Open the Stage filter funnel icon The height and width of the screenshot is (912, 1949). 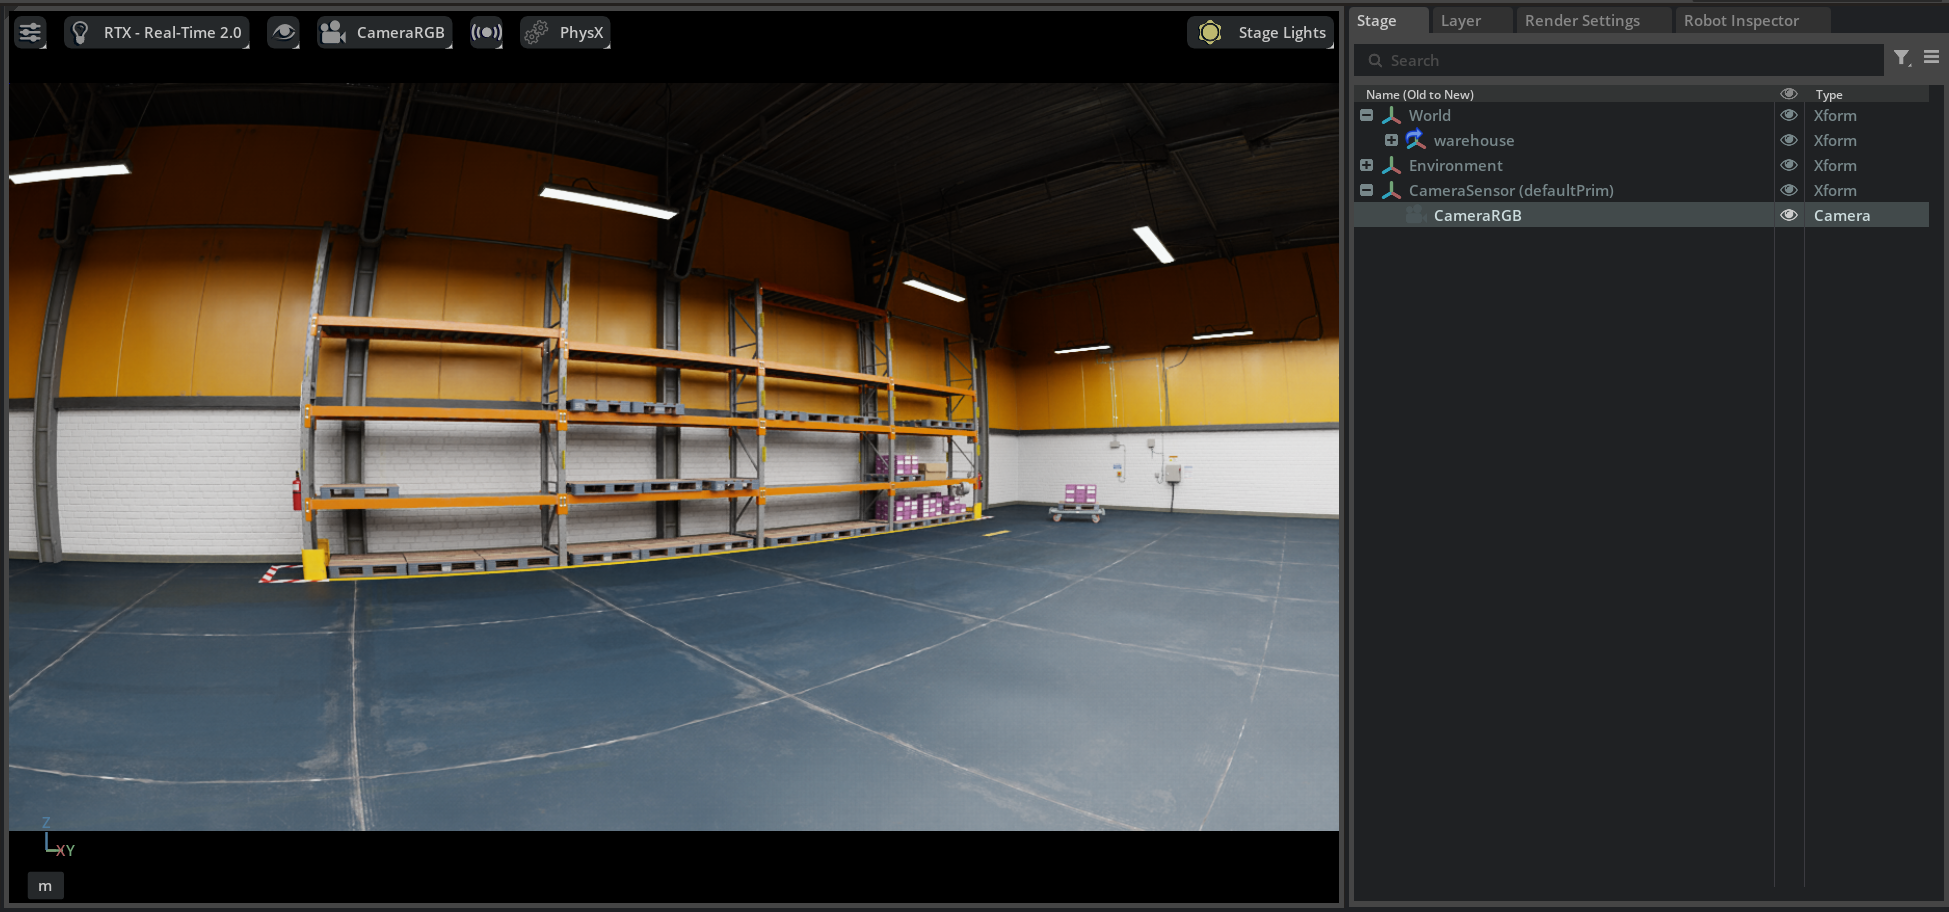1902,59
